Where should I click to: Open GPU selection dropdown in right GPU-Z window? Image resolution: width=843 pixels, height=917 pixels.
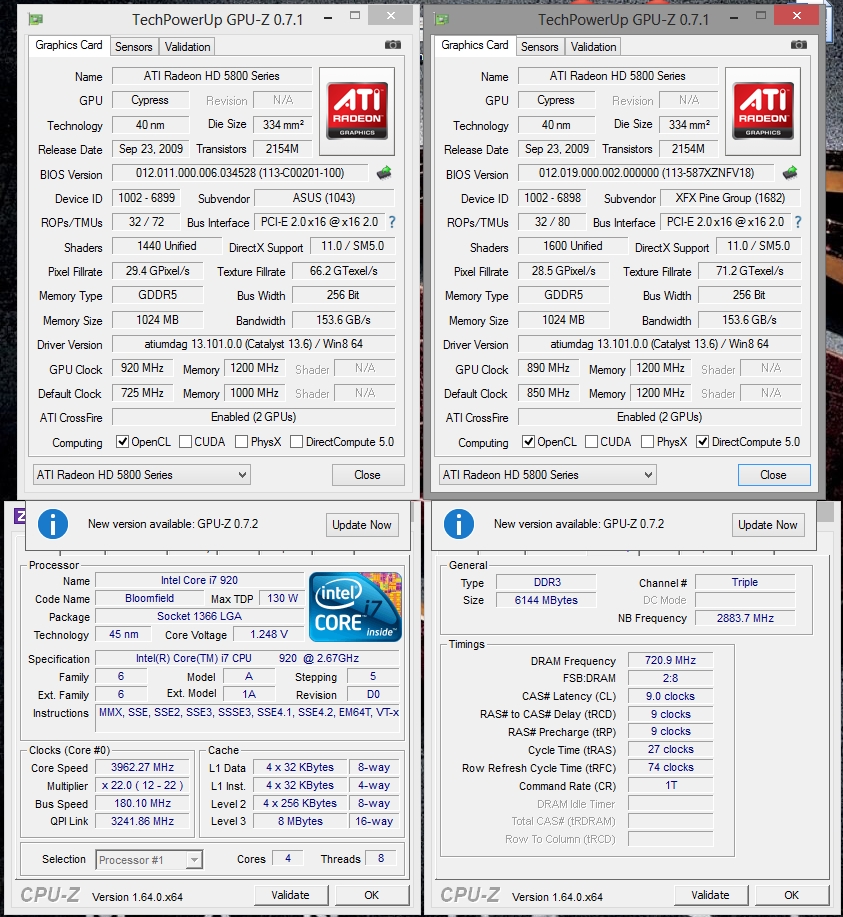tap(548, 475)
